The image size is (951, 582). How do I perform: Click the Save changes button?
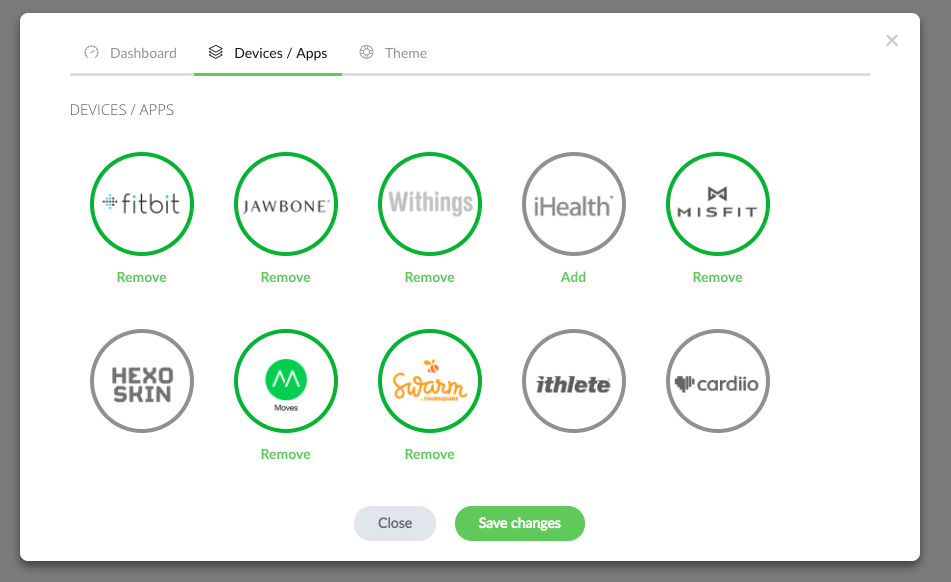coord(520,523)
